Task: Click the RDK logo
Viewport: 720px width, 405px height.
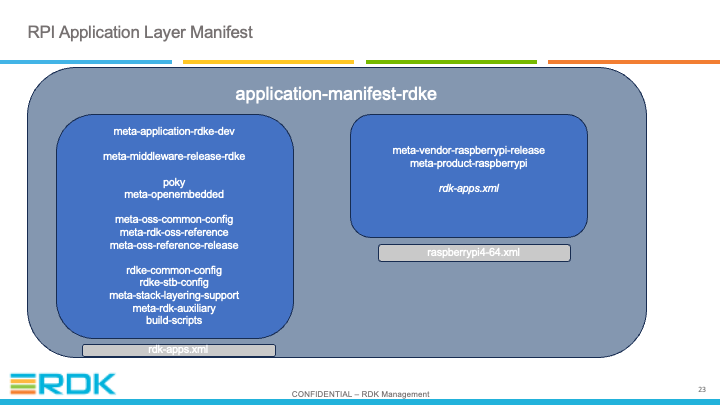Action: click(x=63, y=384)
